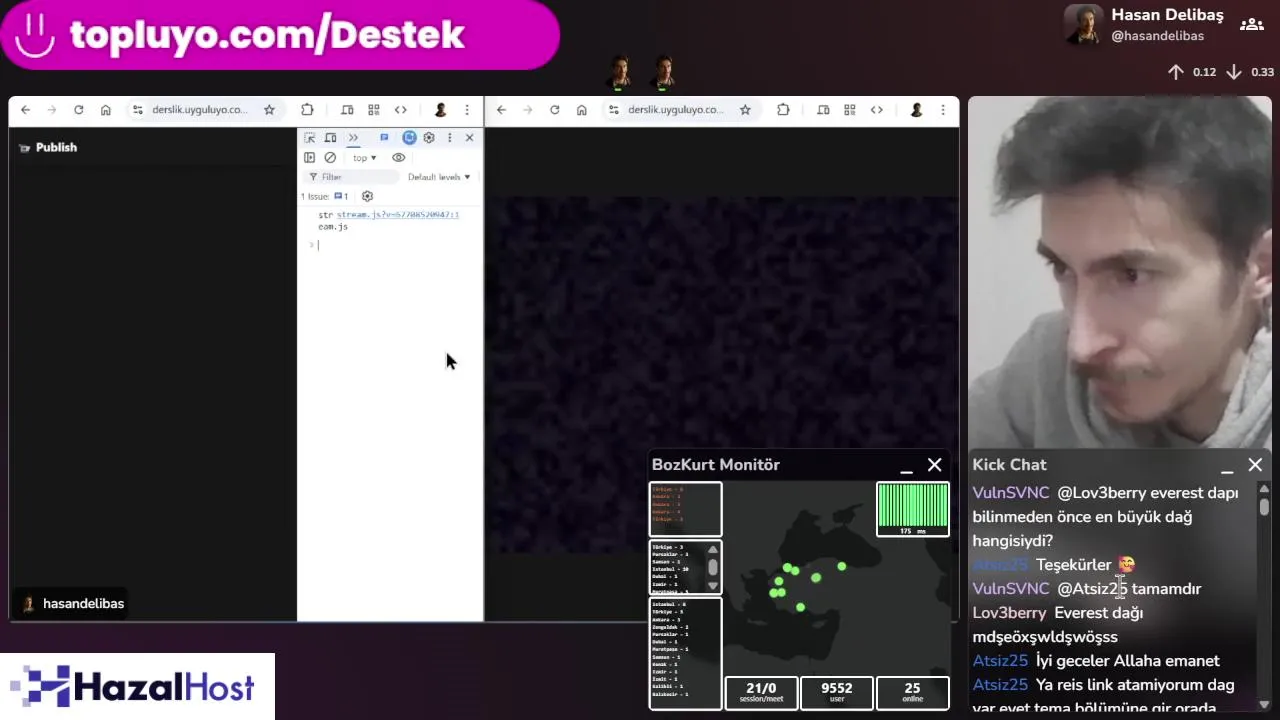
Task: Bookmark this page in left browser window
Action: pos(269,110)
